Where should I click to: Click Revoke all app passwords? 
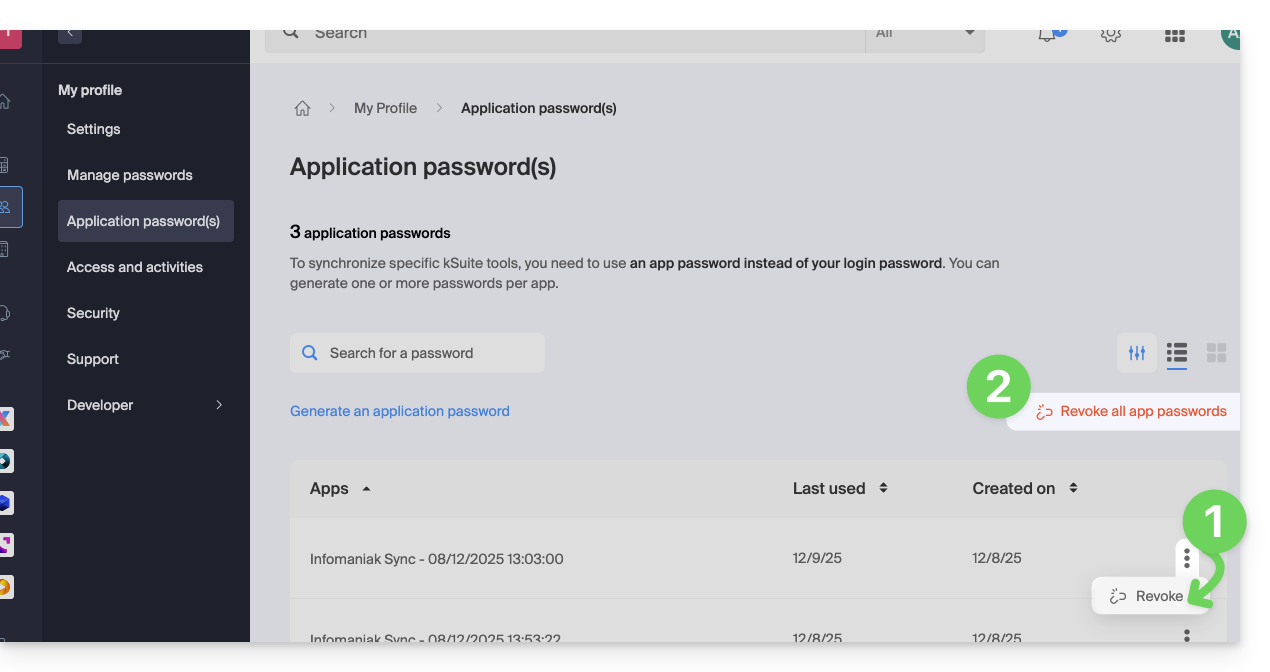[1132, 411]
